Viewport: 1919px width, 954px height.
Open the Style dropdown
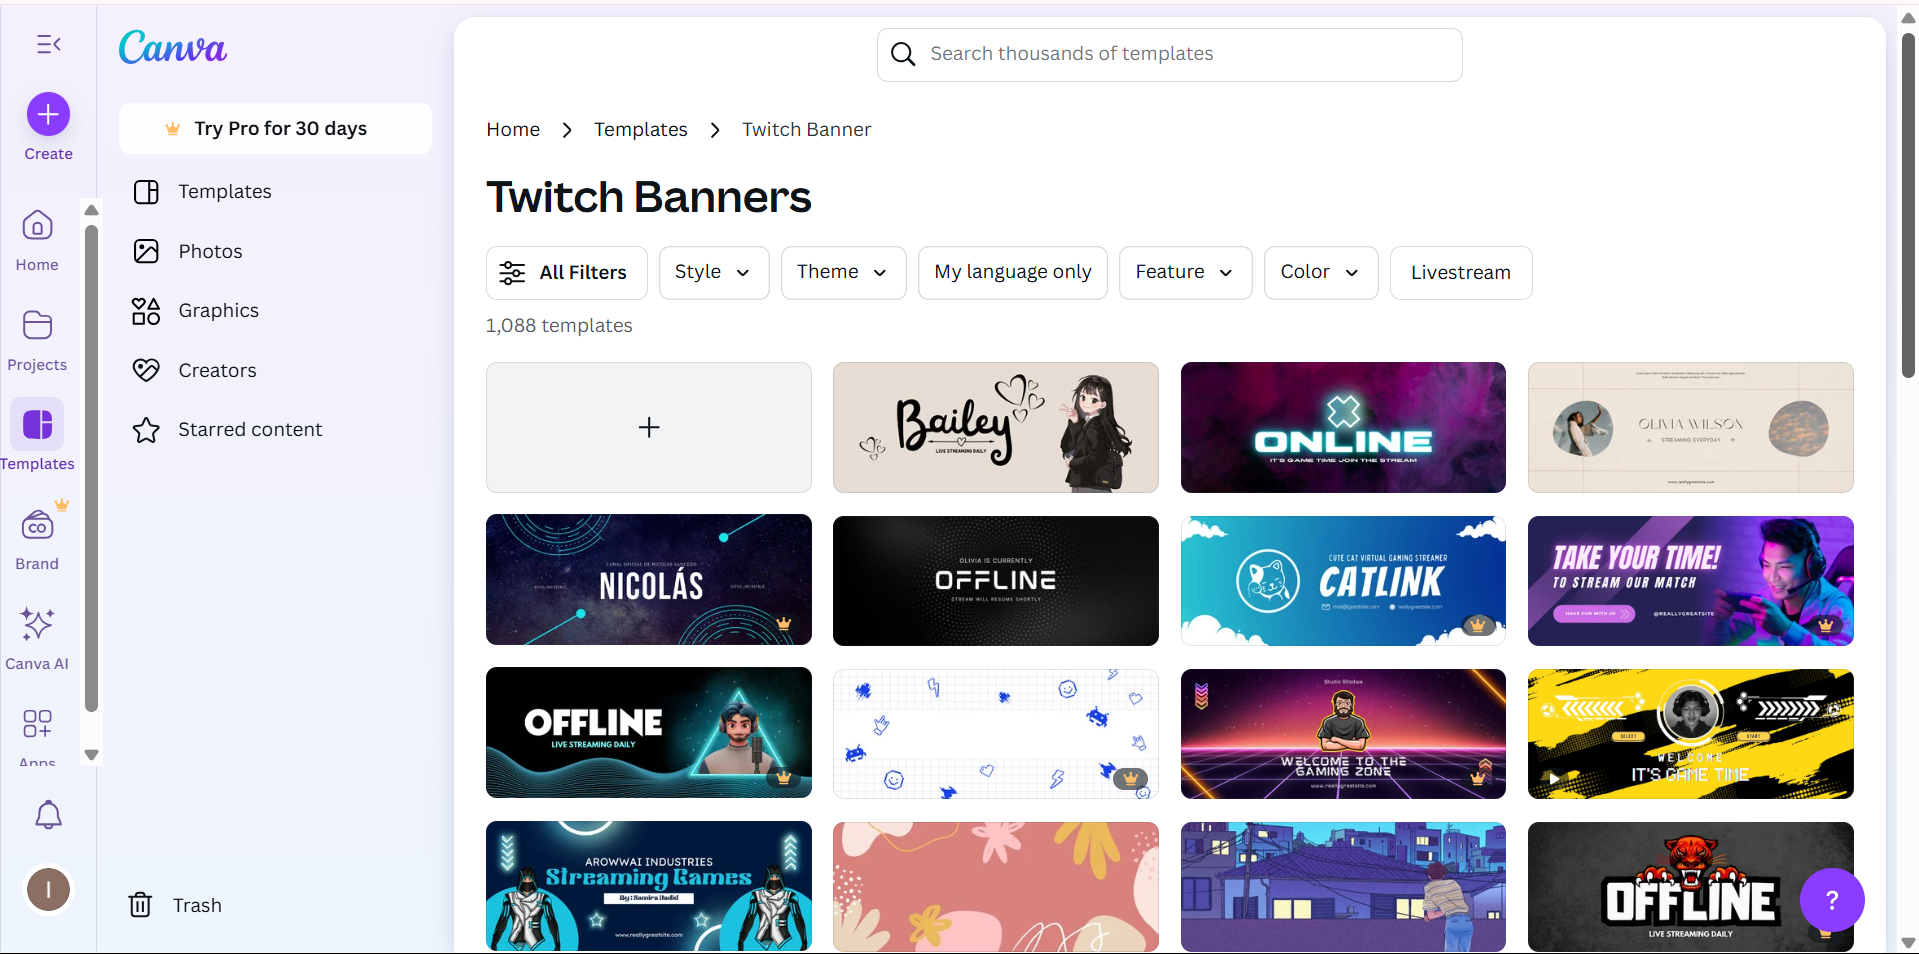712,272
